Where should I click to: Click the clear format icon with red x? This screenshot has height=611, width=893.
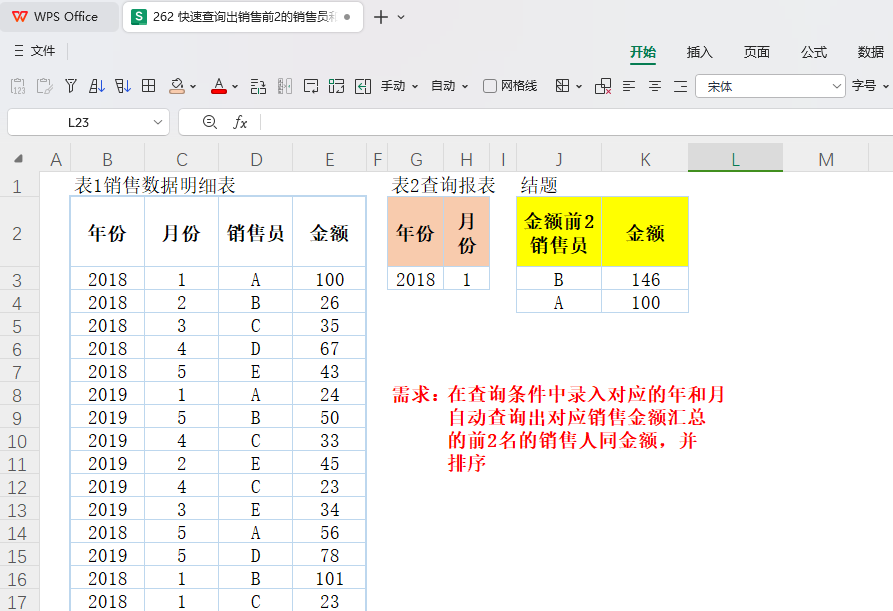coord(603,86)
